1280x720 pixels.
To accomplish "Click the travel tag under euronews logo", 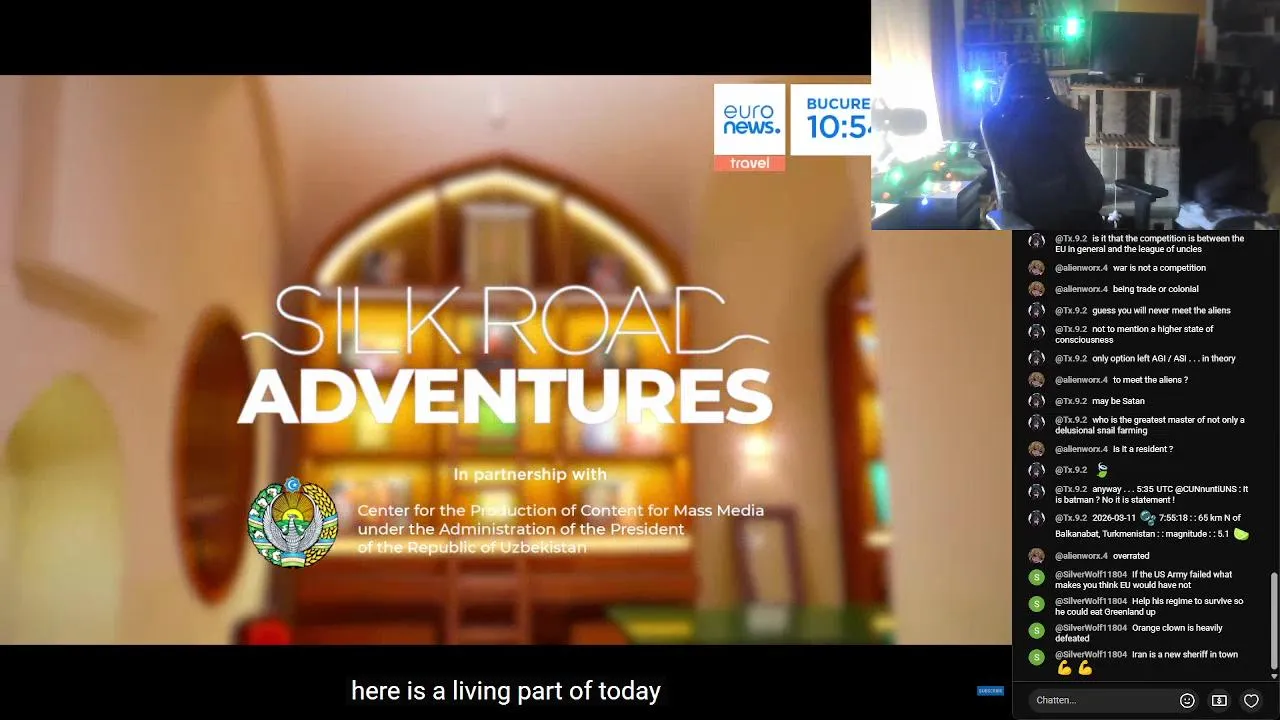I will pyautogui.click(x=750, y=163).
